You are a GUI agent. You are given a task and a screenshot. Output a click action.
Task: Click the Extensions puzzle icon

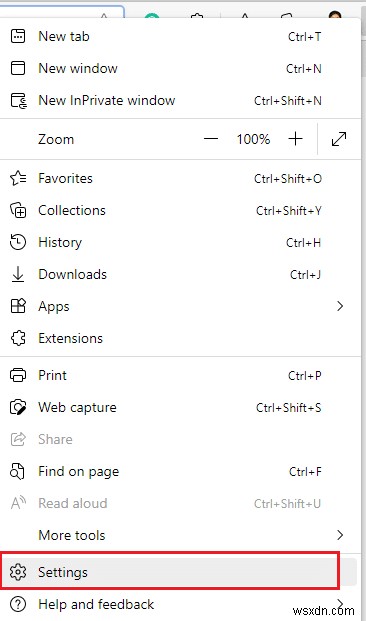tap(18, 338)
